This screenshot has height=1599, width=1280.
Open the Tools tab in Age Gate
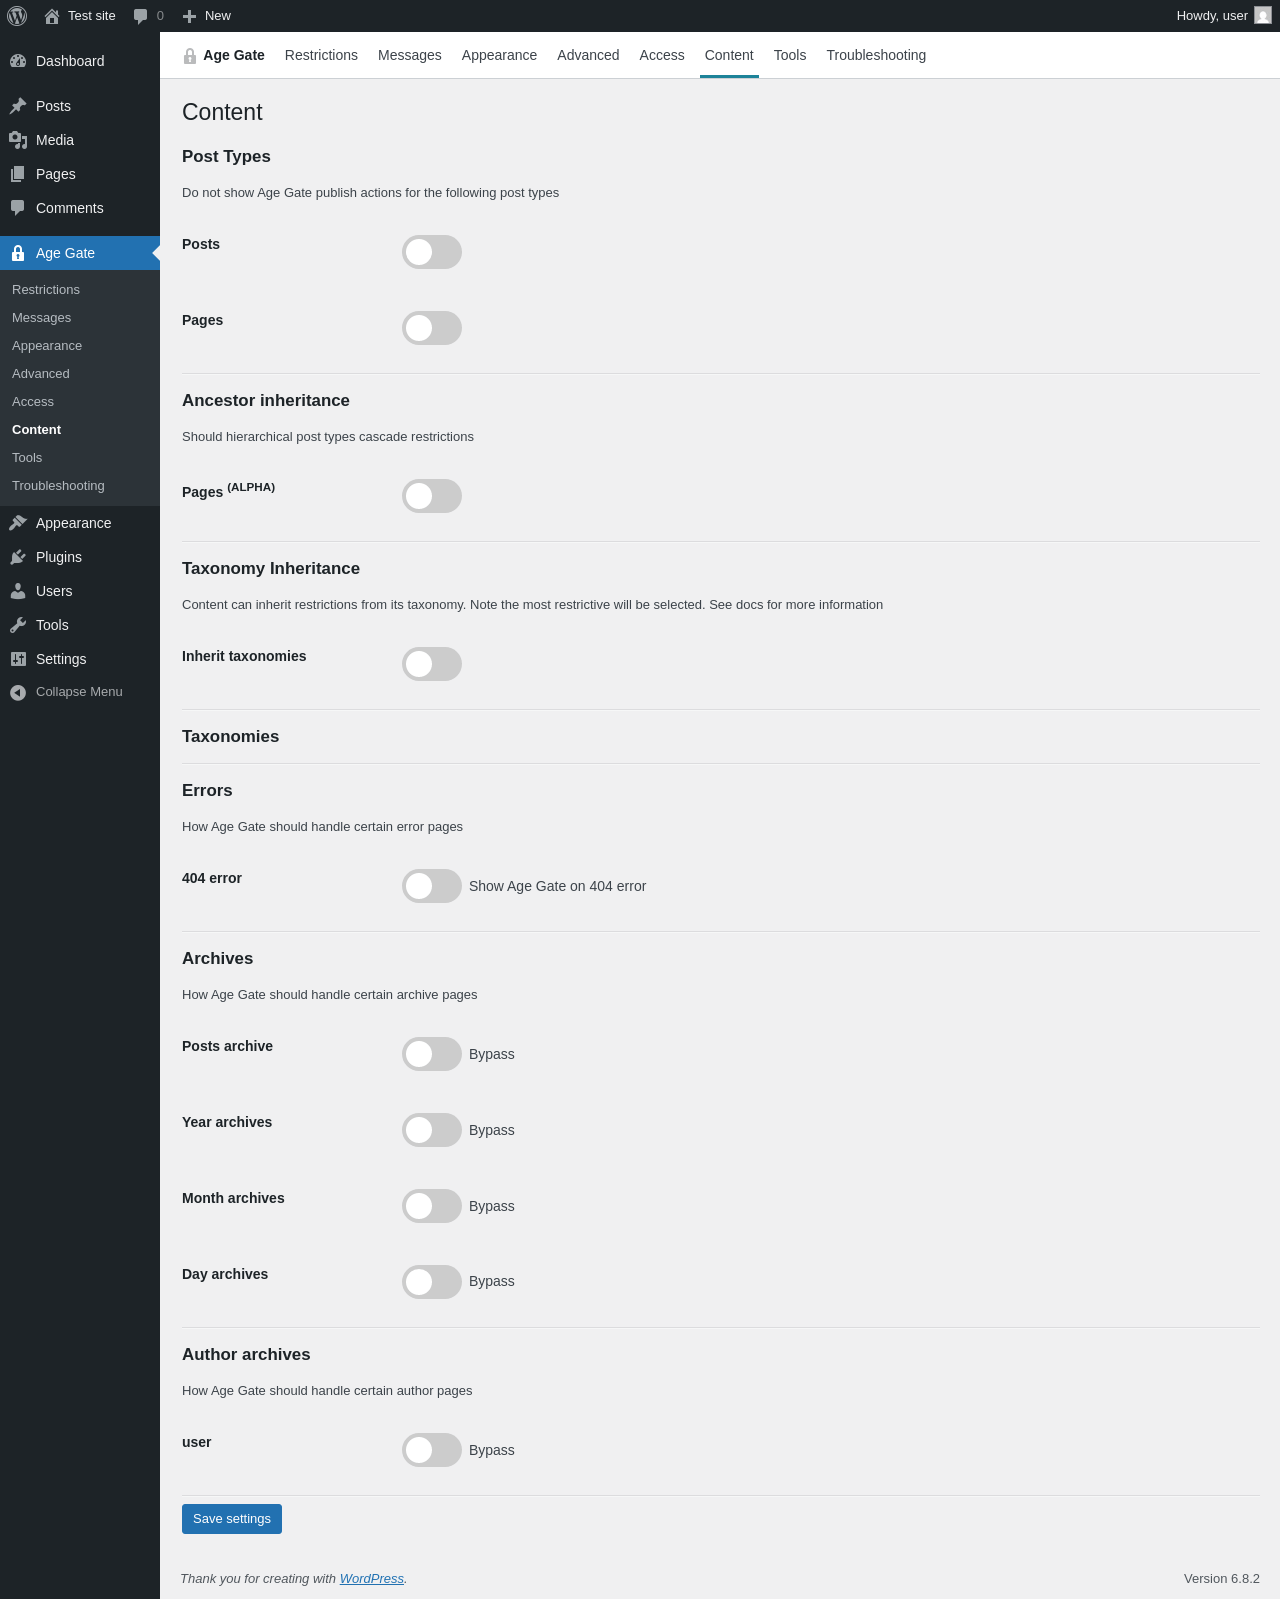pos(790,55)
